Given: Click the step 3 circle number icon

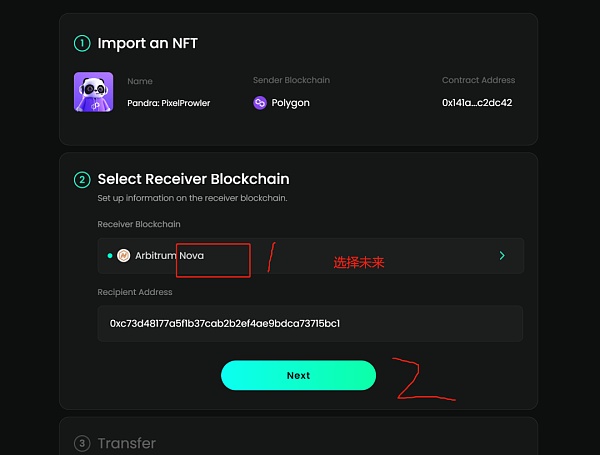Looking at the screenshot, I should click(x=82, y=443).
